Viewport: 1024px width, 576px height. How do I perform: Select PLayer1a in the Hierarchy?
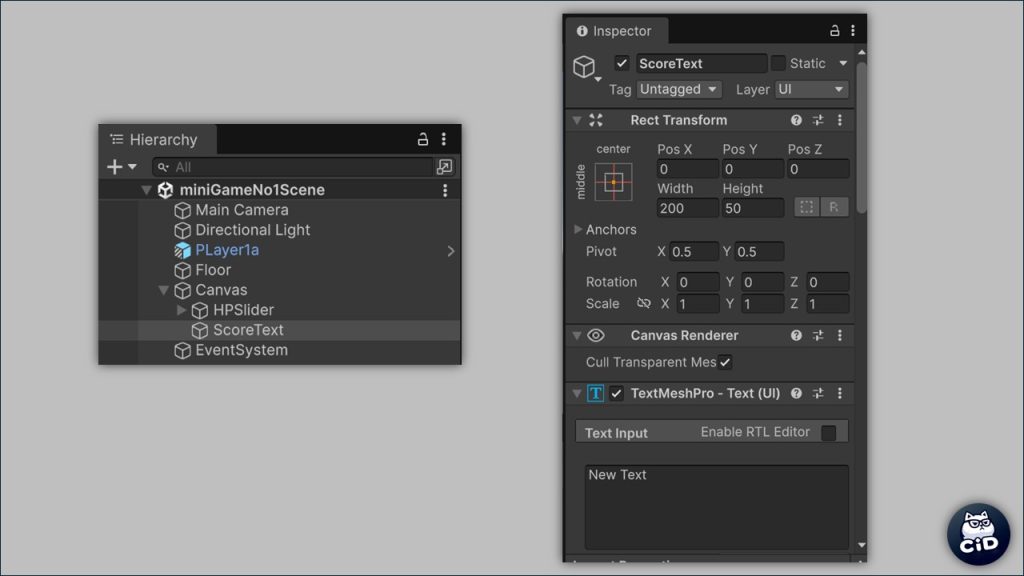click(227, 250)
